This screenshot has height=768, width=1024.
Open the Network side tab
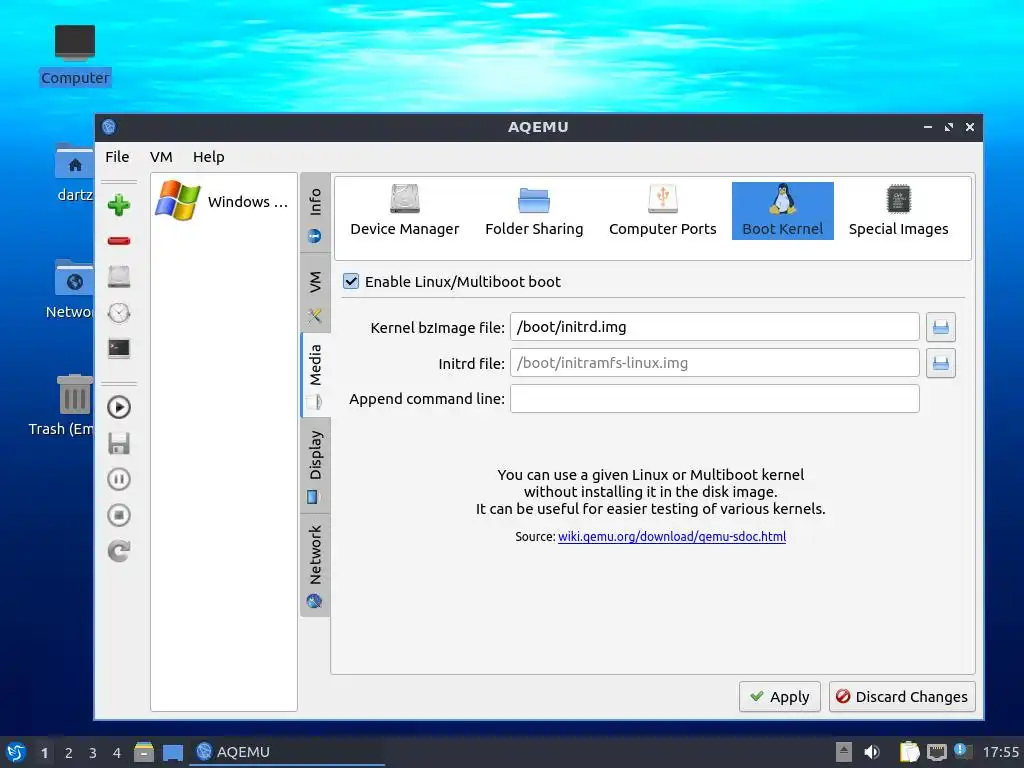point(315,566)
